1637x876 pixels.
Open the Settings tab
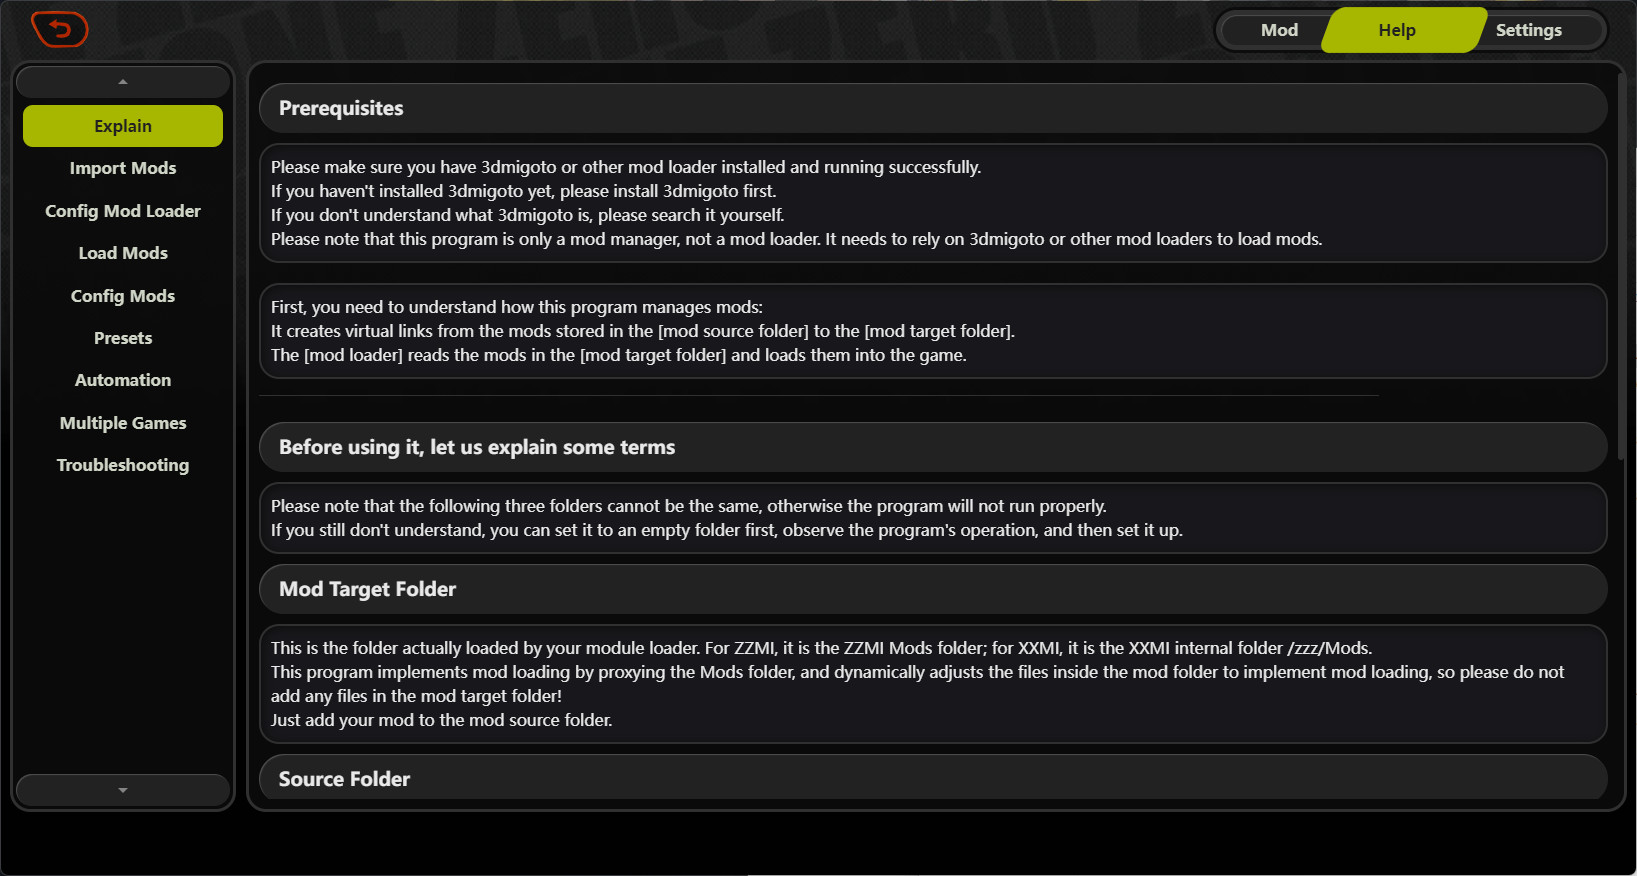[x=1528, y=30]
